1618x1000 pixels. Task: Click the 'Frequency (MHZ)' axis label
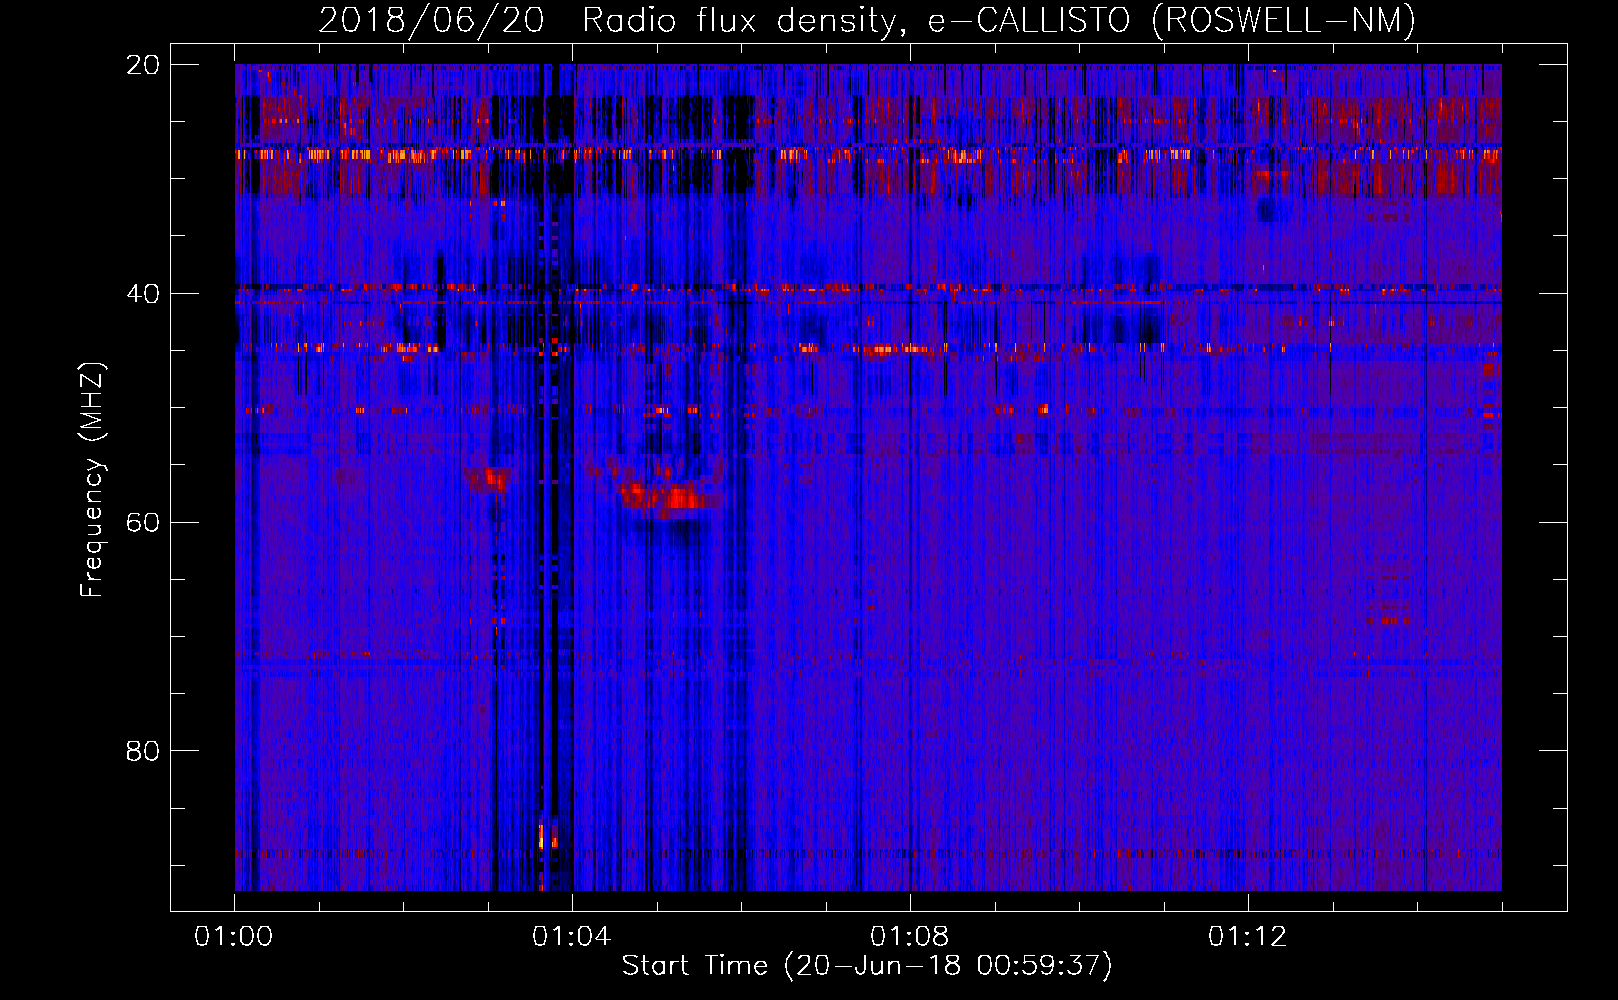91,479
